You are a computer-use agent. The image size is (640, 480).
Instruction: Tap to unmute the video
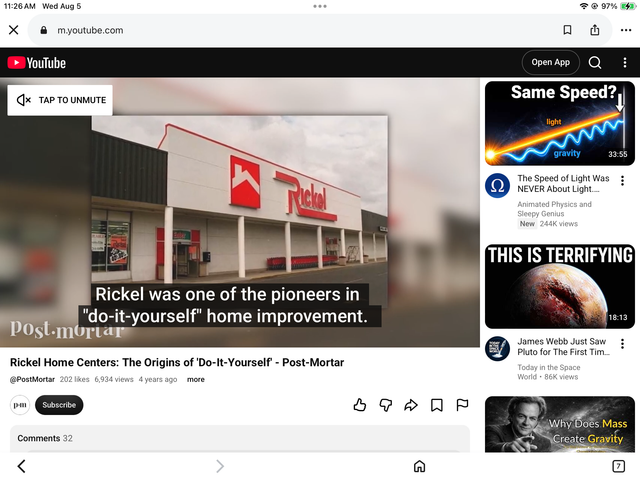[x=60, y=100]
